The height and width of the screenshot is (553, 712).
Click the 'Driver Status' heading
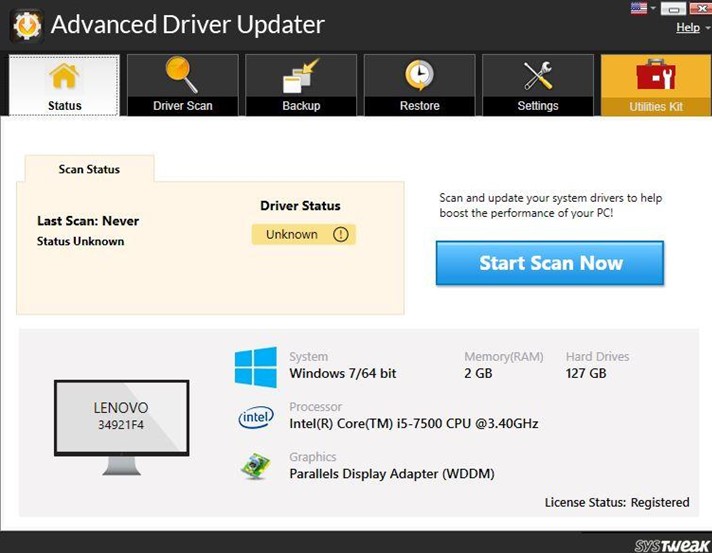[x=300, y=206]
